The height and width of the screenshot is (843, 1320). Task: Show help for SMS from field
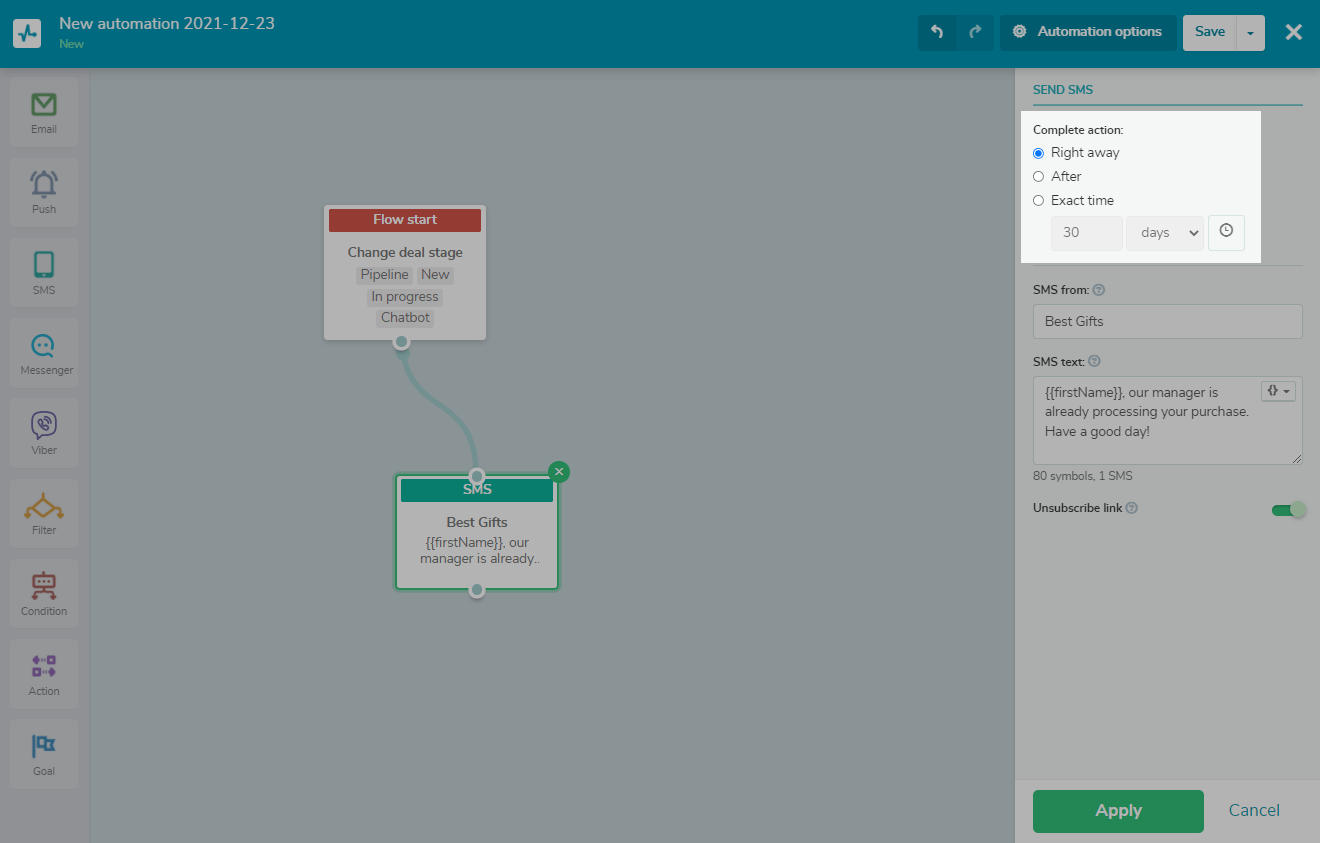click(1099, 290)
